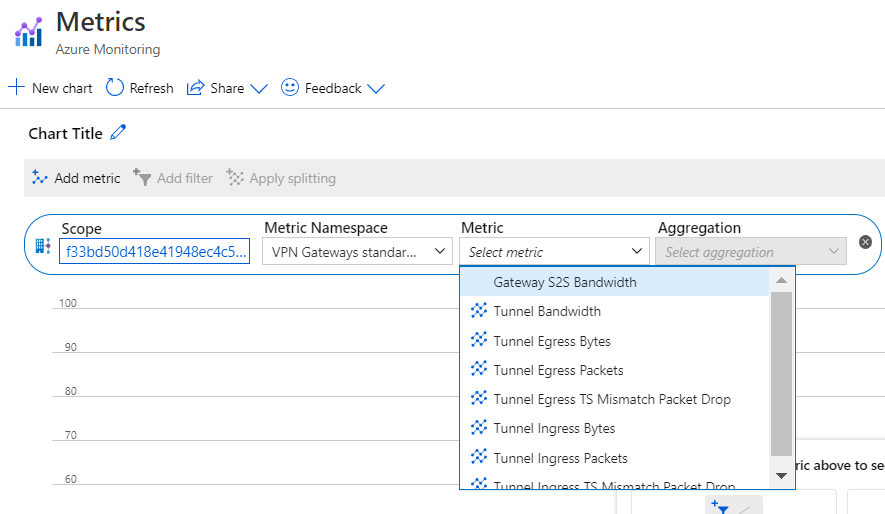
Task: Select Tunnel Ingress Packets option
Action: click(x=560, y=458)
